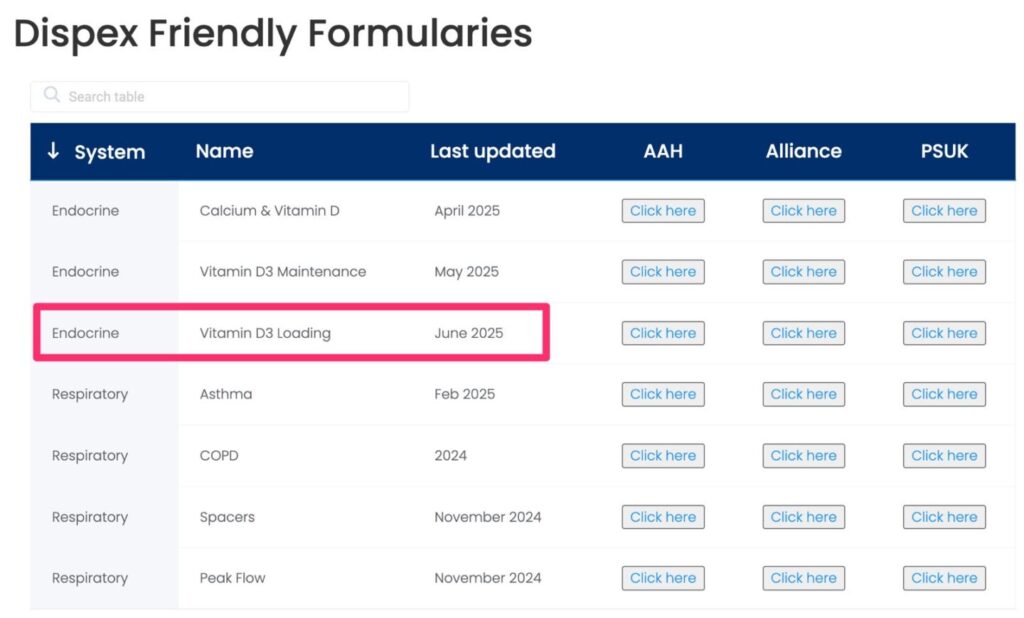Sort by the Name column header
This screenshot has height=618, width=1024.
pos(224,151)
